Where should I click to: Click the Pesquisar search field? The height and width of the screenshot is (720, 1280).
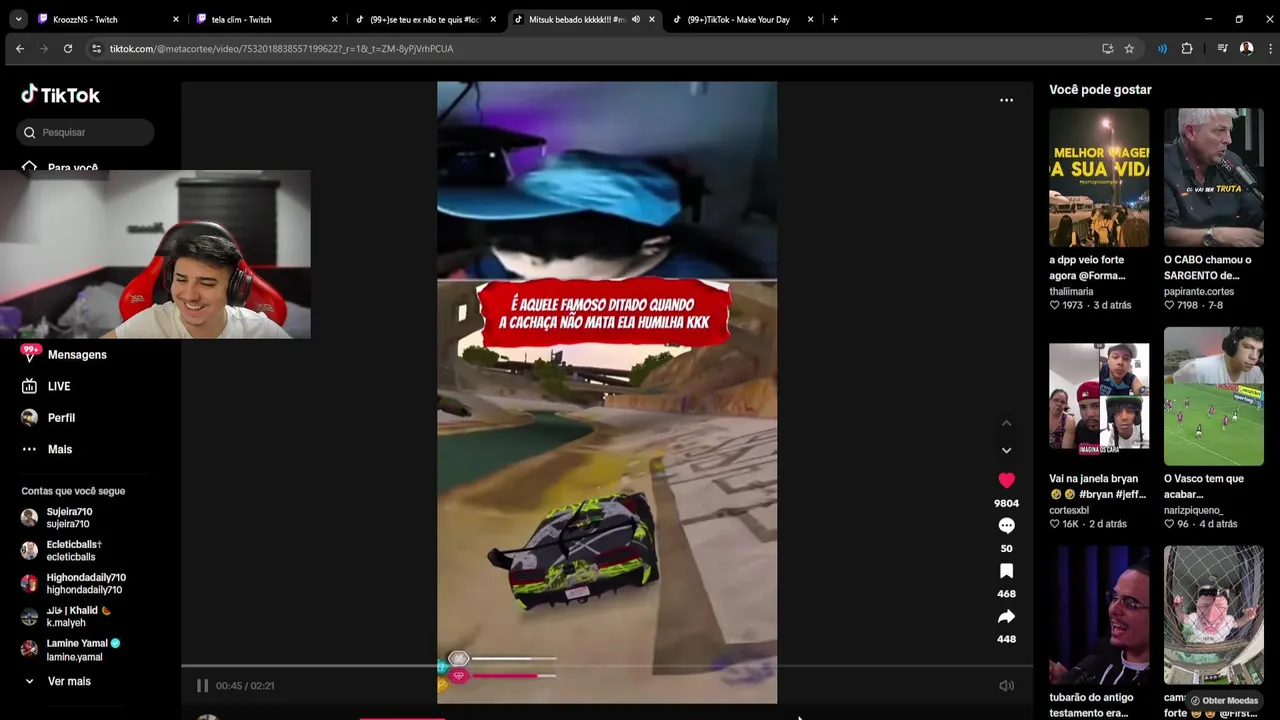point(85,132)
